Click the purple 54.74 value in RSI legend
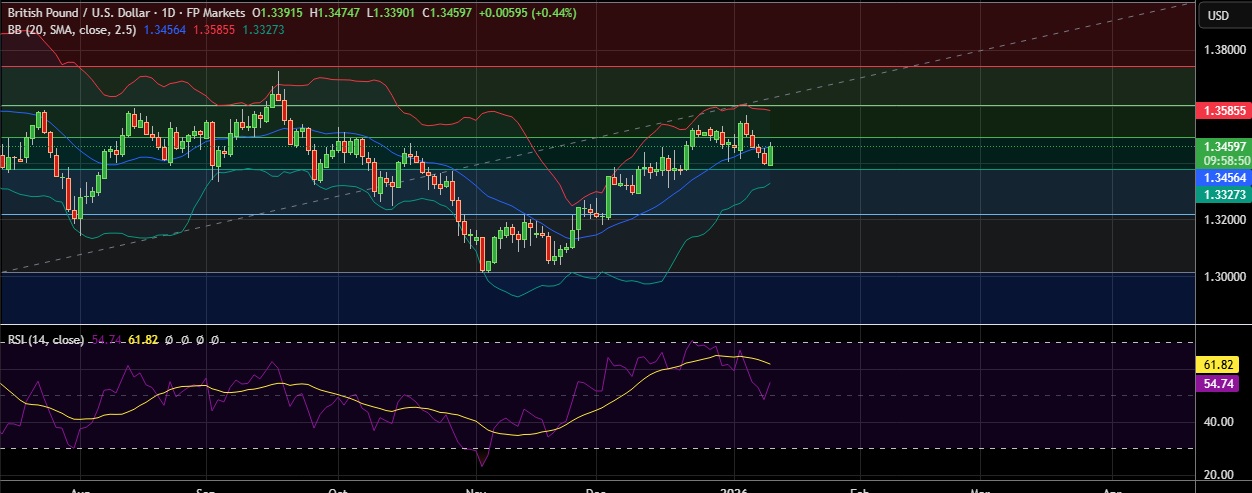1252x493 pixels. 108,340
